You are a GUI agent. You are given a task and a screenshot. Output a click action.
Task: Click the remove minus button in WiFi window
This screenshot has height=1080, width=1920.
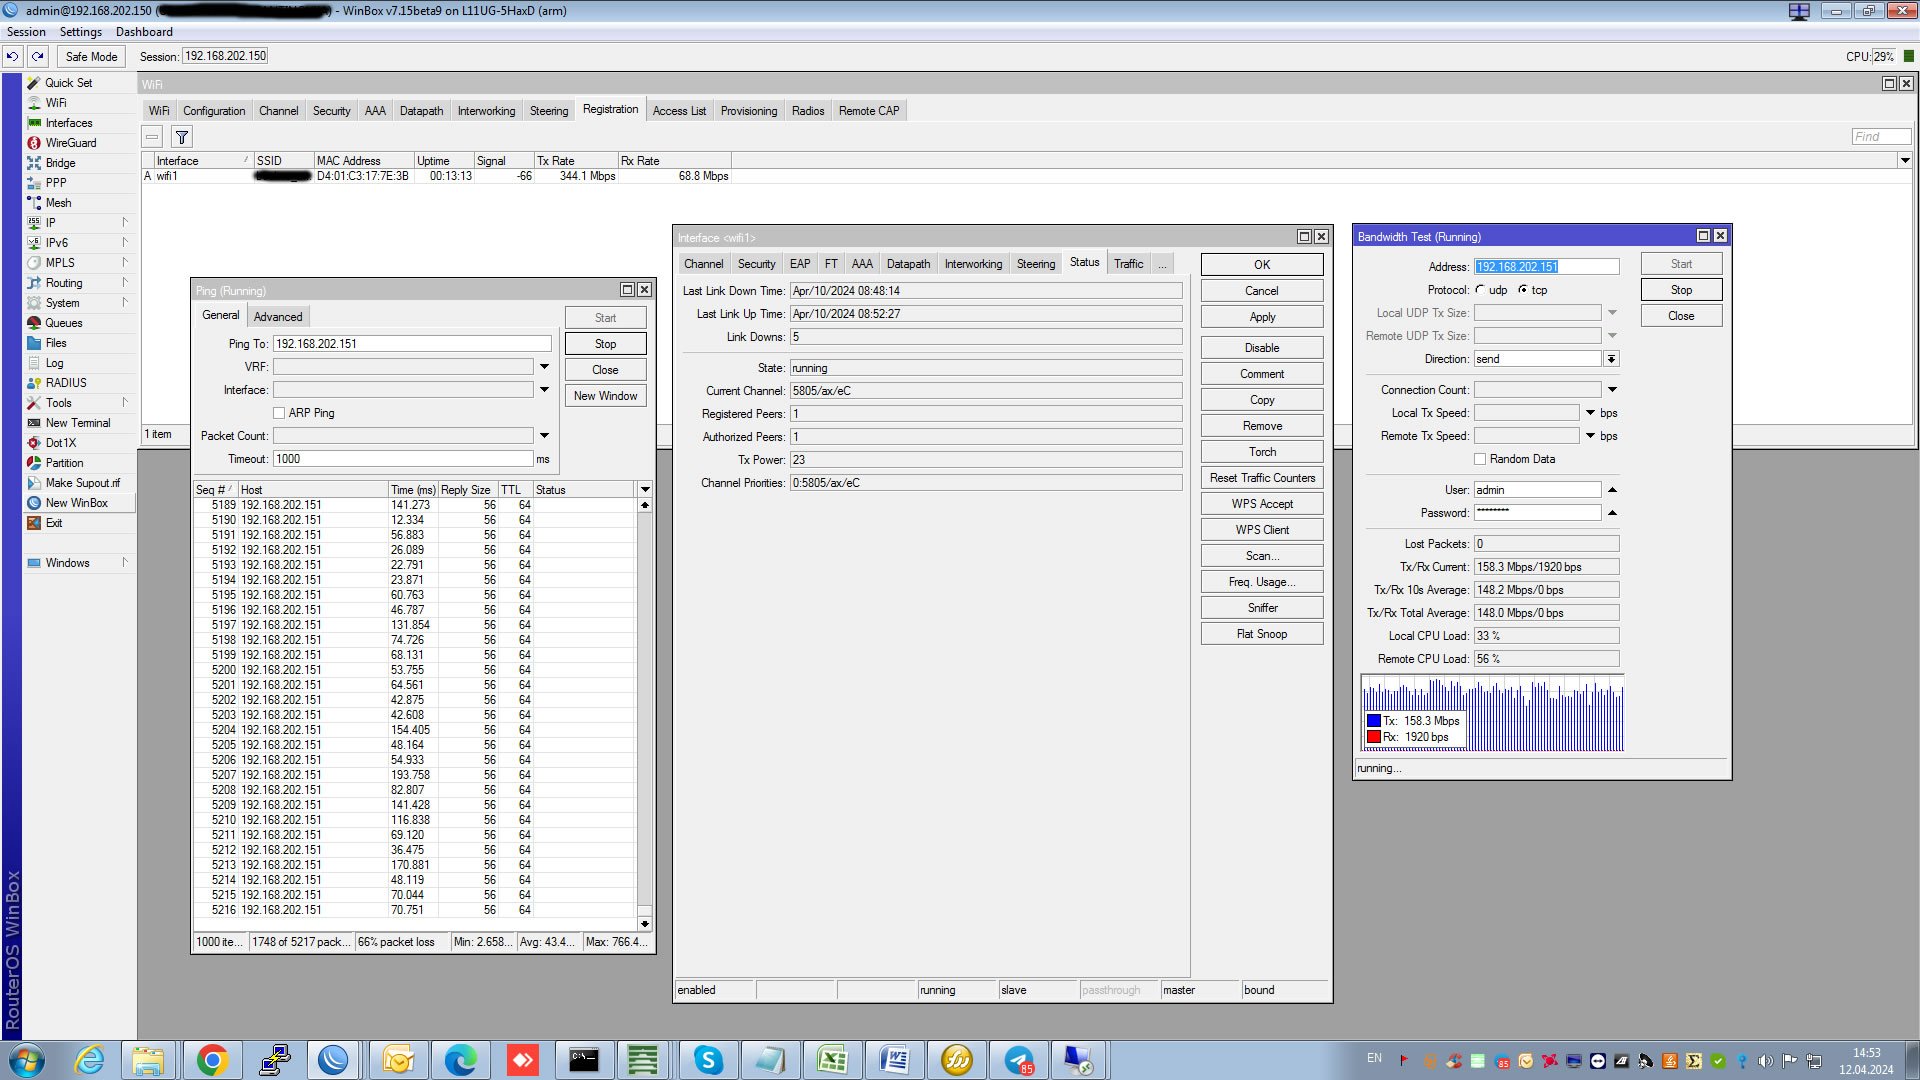(152, 137)
